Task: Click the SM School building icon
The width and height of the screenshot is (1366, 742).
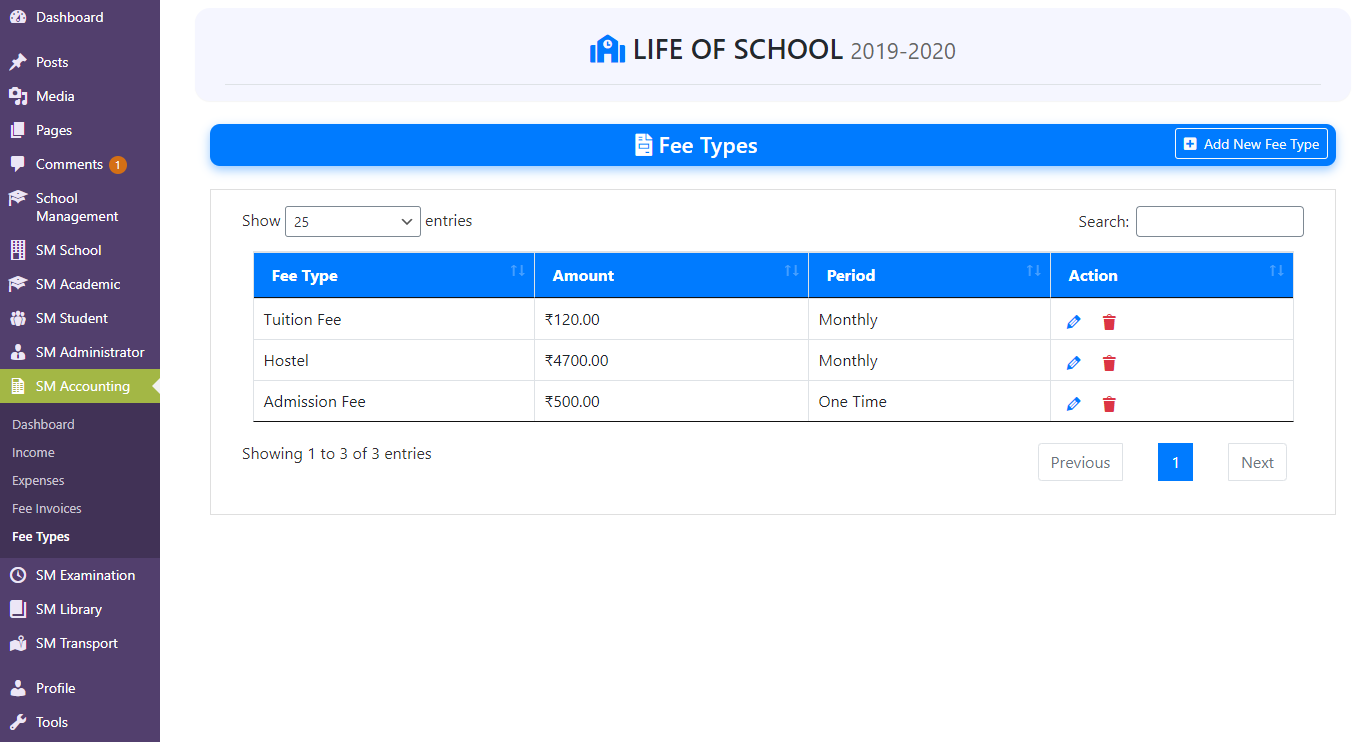Action: coord(18,250)
